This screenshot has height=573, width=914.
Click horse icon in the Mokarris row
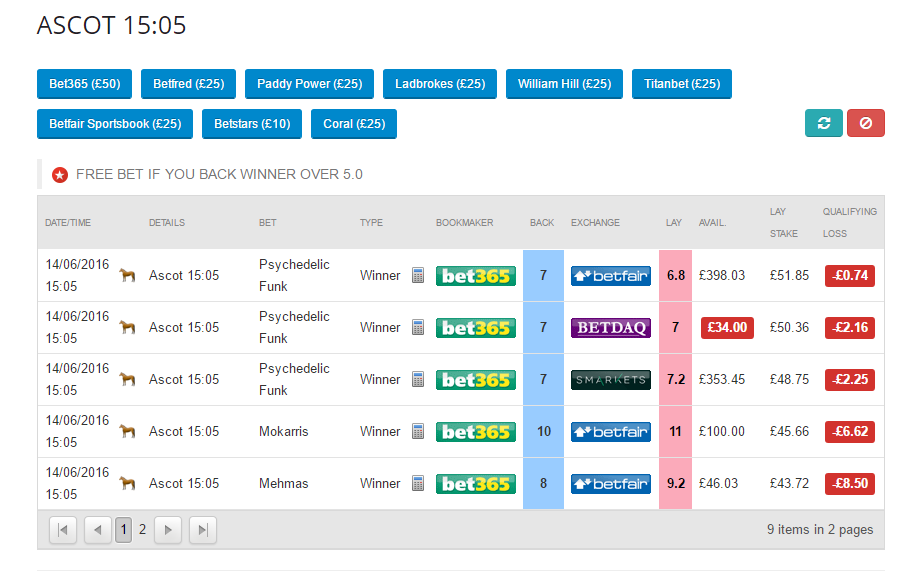tap(127, 431)
